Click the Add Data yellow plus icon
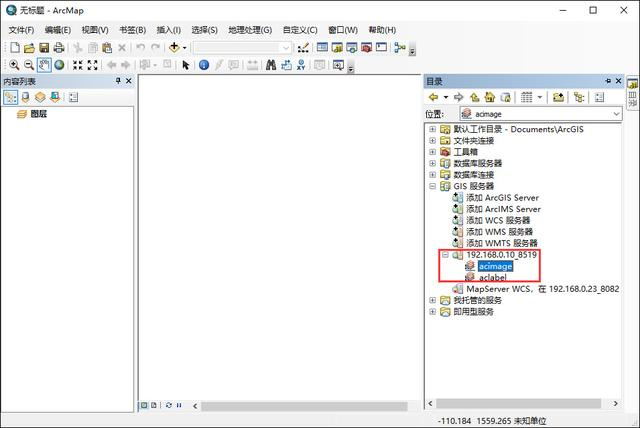This screenshot has height=428, width=640. pos(174,47)
